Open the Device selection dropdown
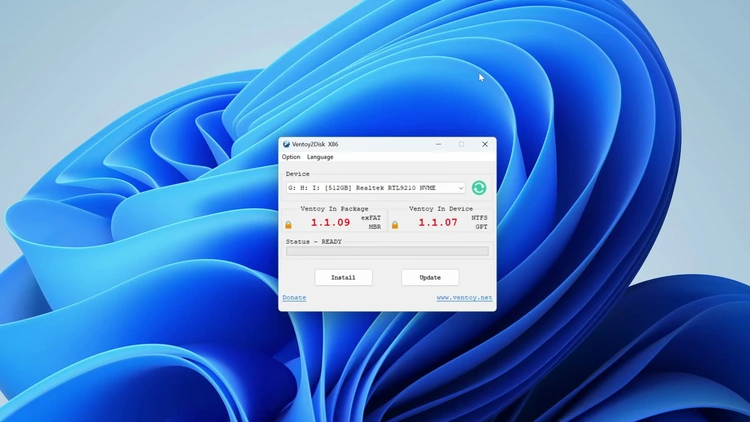750x422 pixels. click(x=375, y=188)
